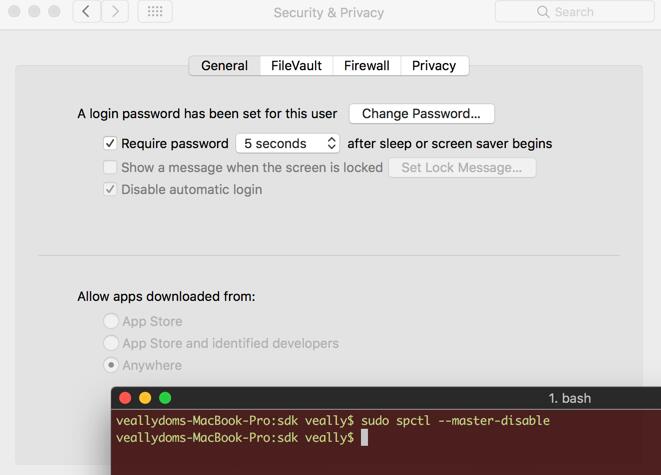
Task: Click the 1. bash terminal title
Action: tap(570, 398)
